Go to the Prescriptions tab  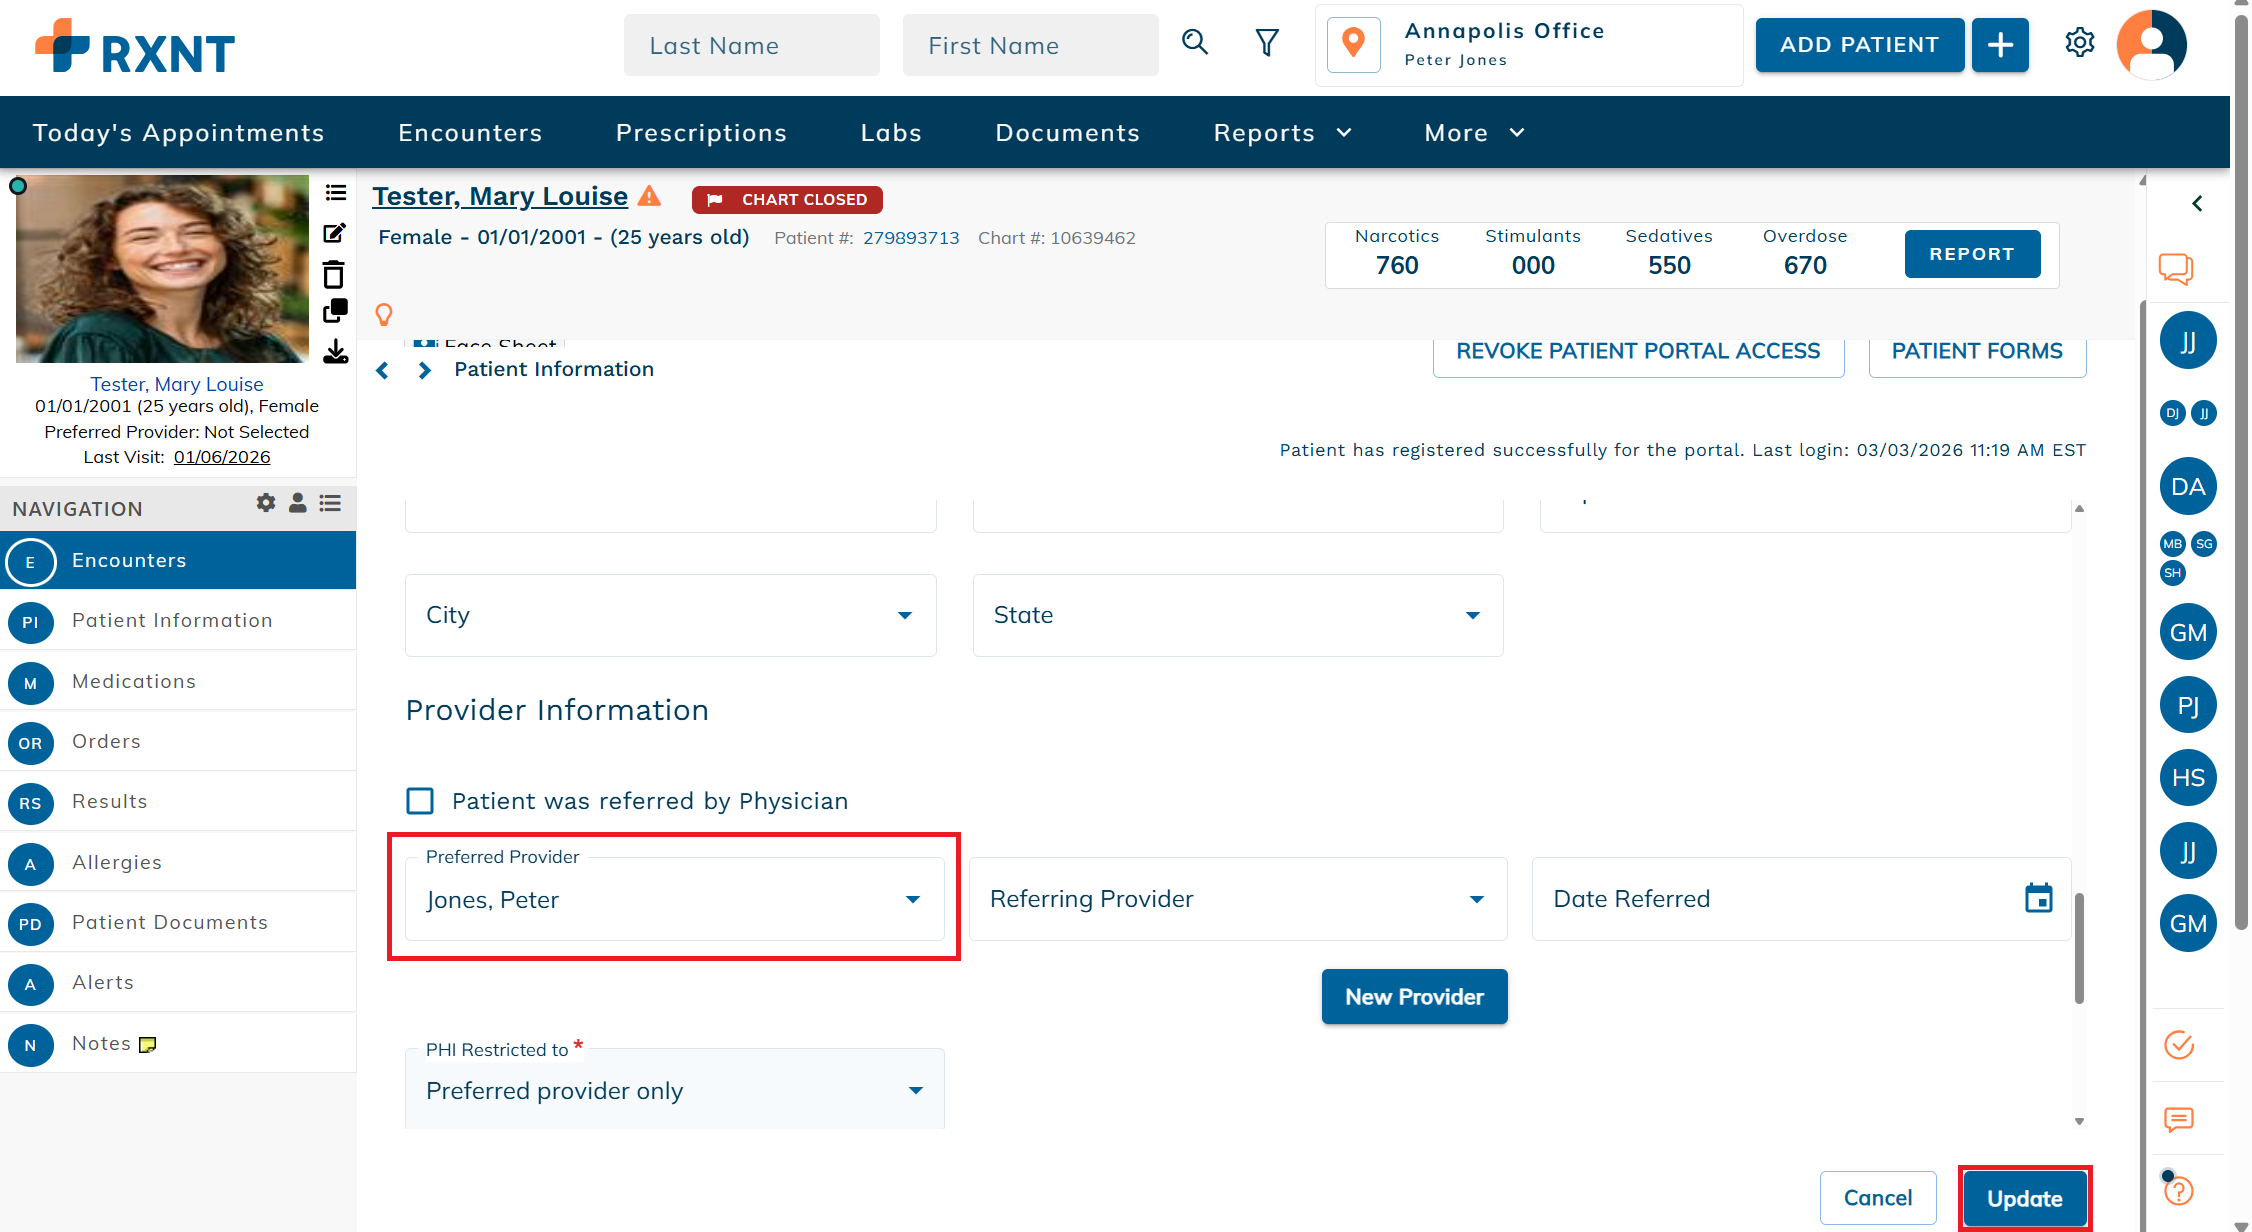pos(701,133)
